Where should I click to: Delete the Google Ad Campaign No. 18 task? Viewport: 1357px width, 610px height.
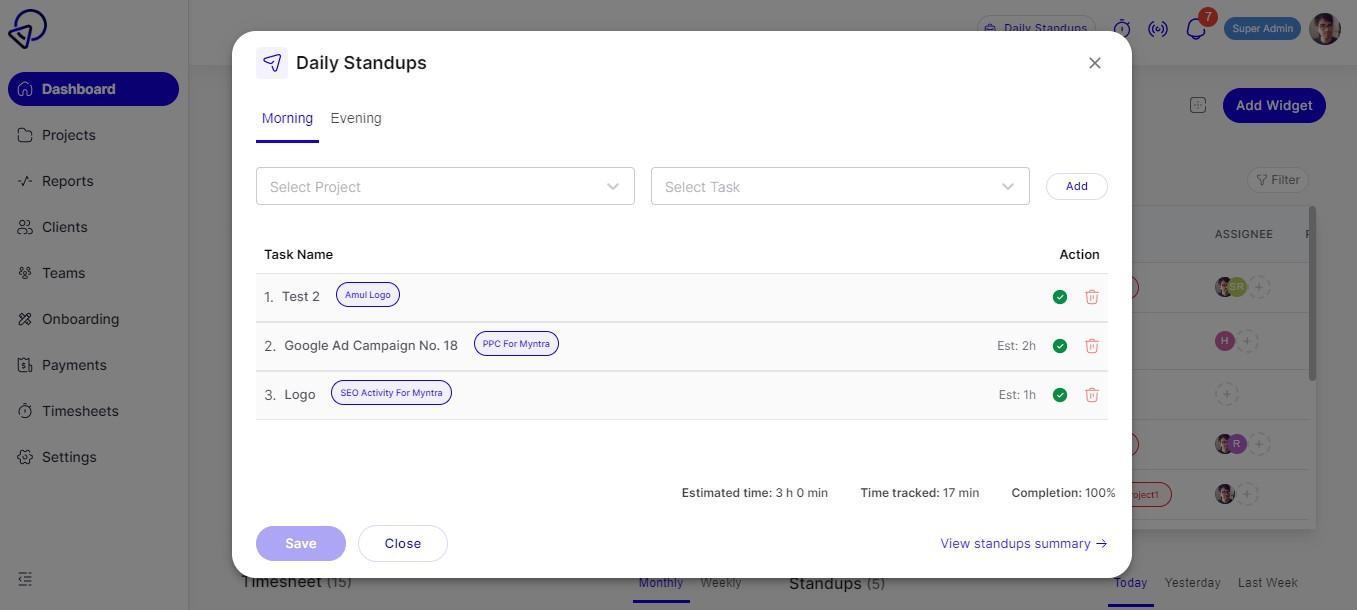(x=1092, y=346)
